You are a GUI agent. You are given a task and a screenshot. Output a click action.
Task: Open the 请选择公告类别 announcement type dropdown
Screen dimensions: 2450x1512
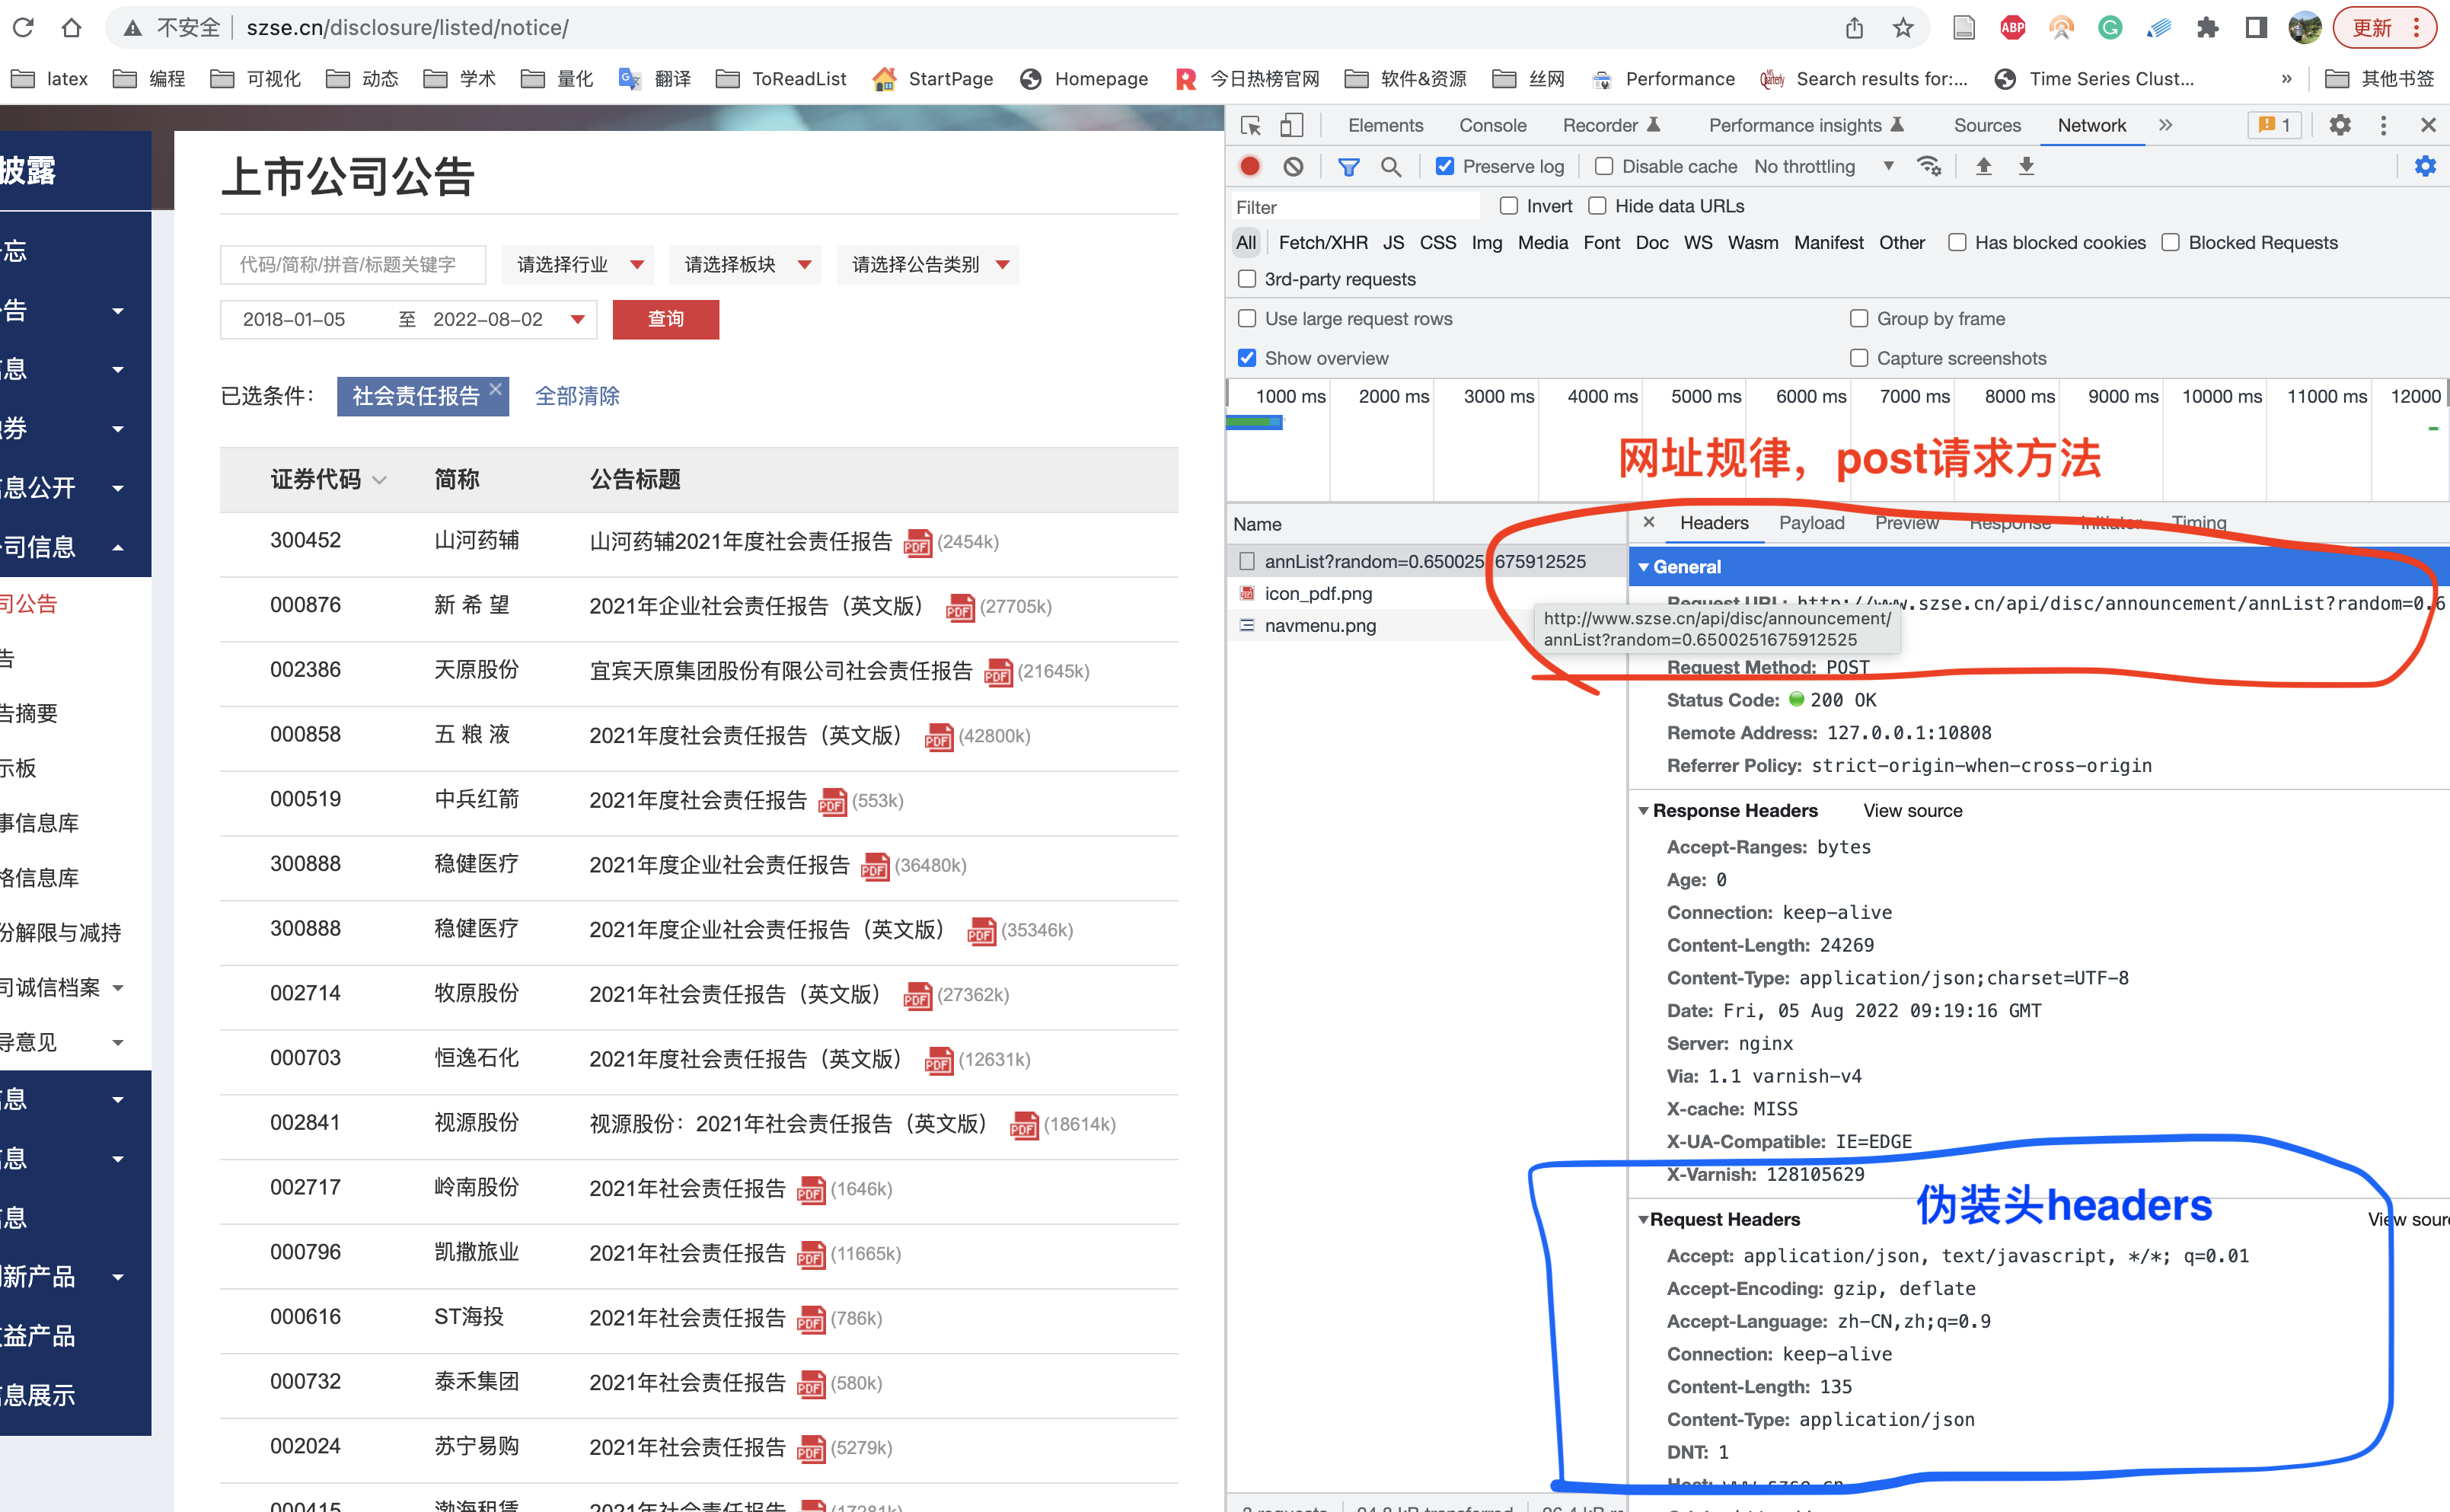coord(926,264)
